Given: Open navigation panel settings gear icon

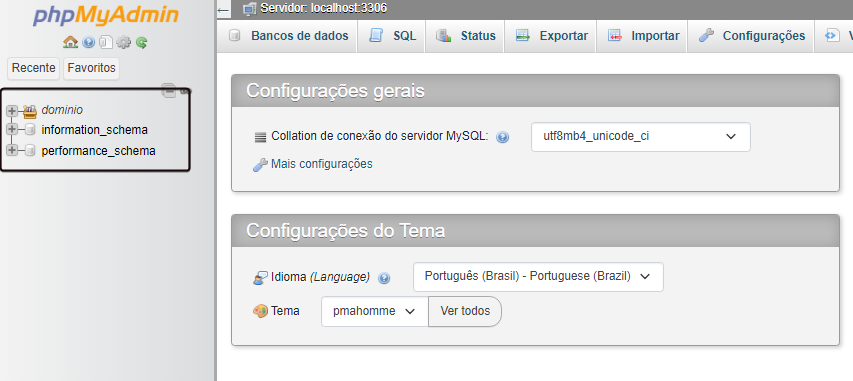Looking at the screenshot, I should 124,42.
